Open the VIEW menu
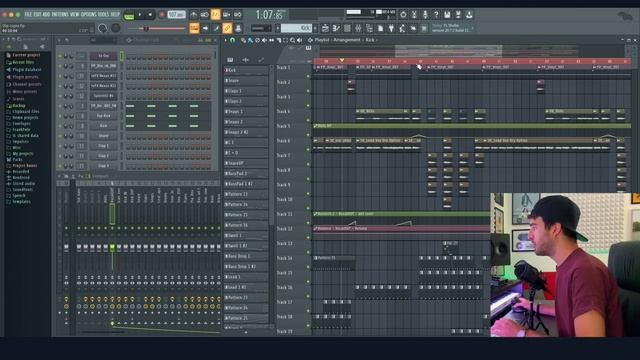The image size is (640, 360). pos(75,14)
